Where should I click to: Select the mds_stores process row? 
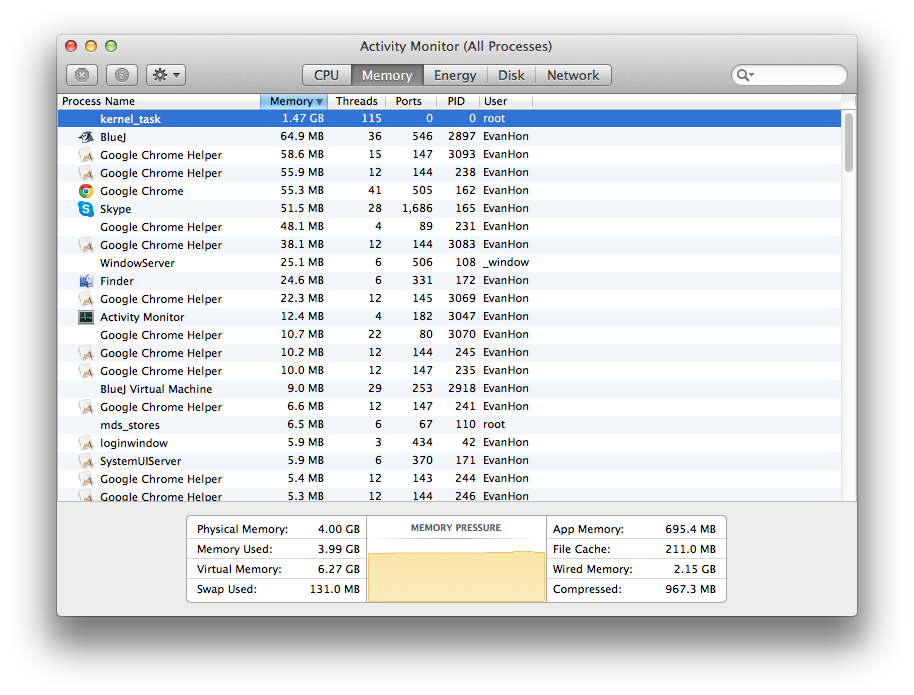tap(449, 425)
